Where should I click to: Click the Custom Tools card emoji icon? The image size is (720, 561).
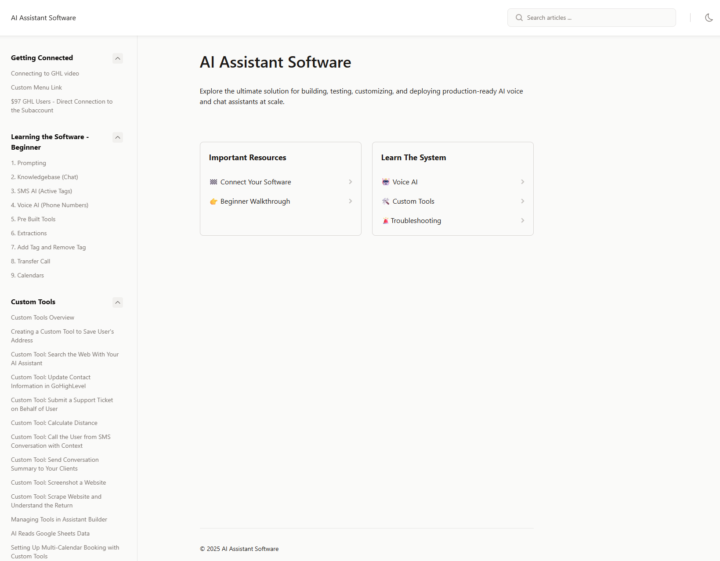click(386, 201)
